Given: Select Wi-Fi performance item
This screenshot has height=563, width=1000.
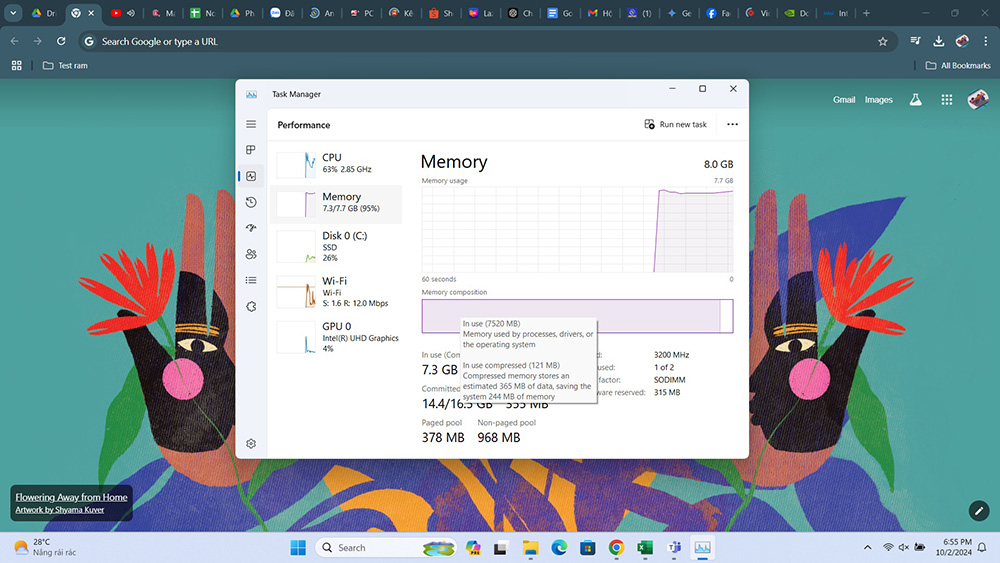Looking at the screenshot, I should coord(336,291).
